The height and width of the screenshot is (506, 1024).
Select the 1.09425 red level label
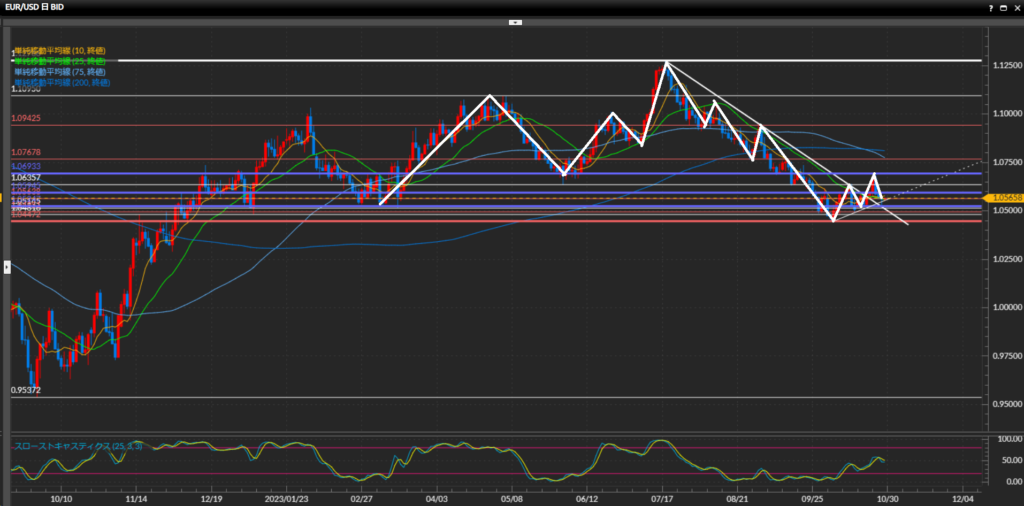(x=26, y=118)
